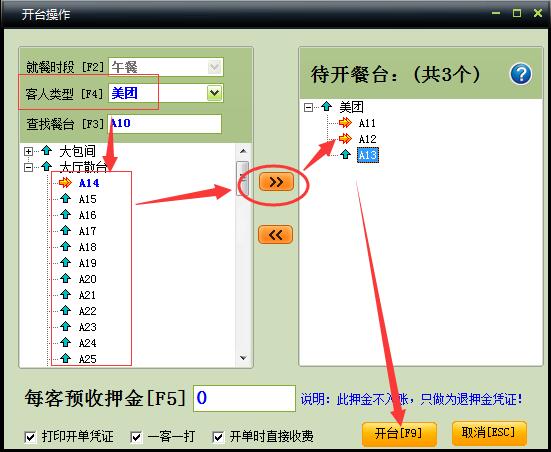Viewport: 551px width, 452px height.
Task: Select table A22 in the list
Action: [x=87, y=311]
